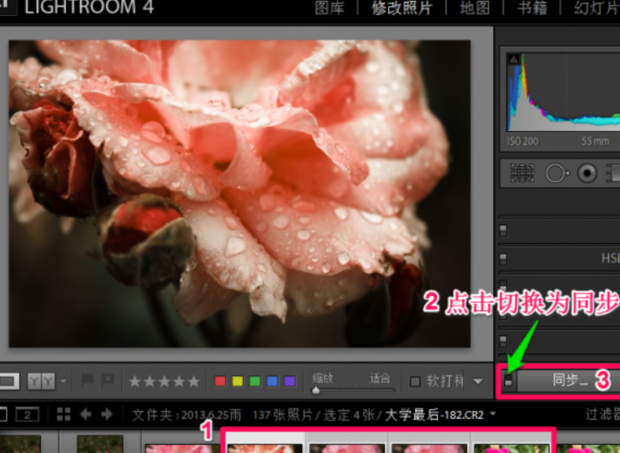The height and width of the screenshot is (453, 620).
Task: Click the 缩放 label in toolbar
Action: coord(323,379)
